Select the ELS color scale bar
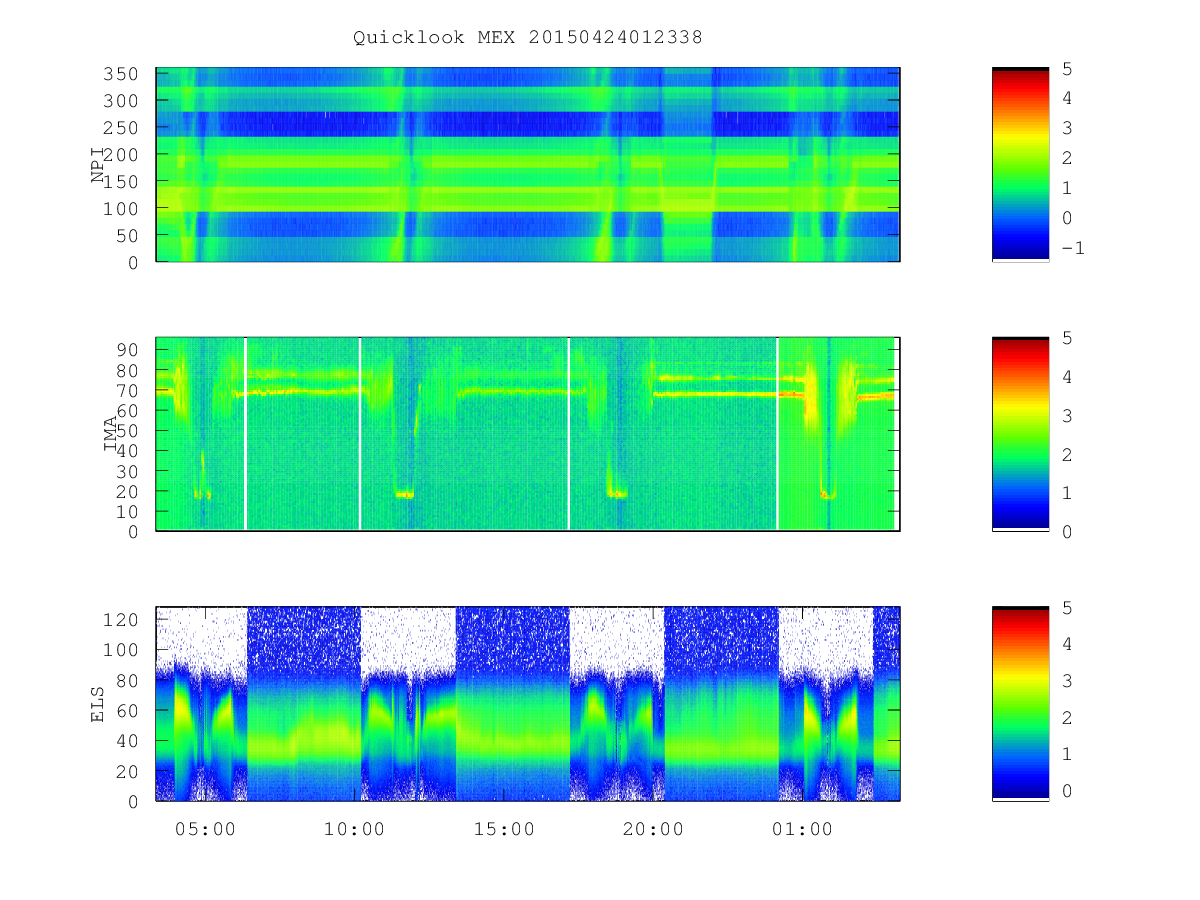The width and height of the screenshot is (1200, 900). [1020, 703]
